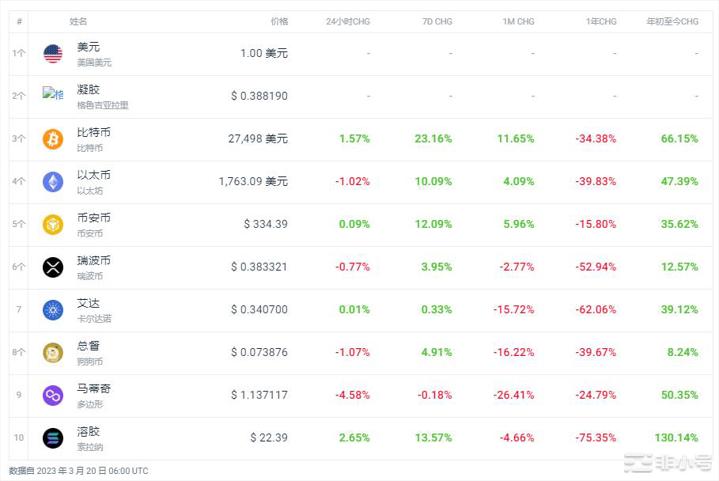This screenshot has width=719, height=481.
Task: Click Polygon's 24h change -4.58%
Action: tap(352, 395)
